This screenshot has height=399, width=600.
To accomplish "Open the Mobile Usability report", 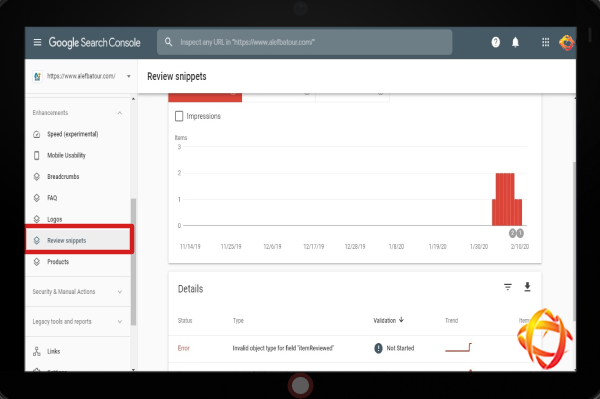I will tap(66, 155).
